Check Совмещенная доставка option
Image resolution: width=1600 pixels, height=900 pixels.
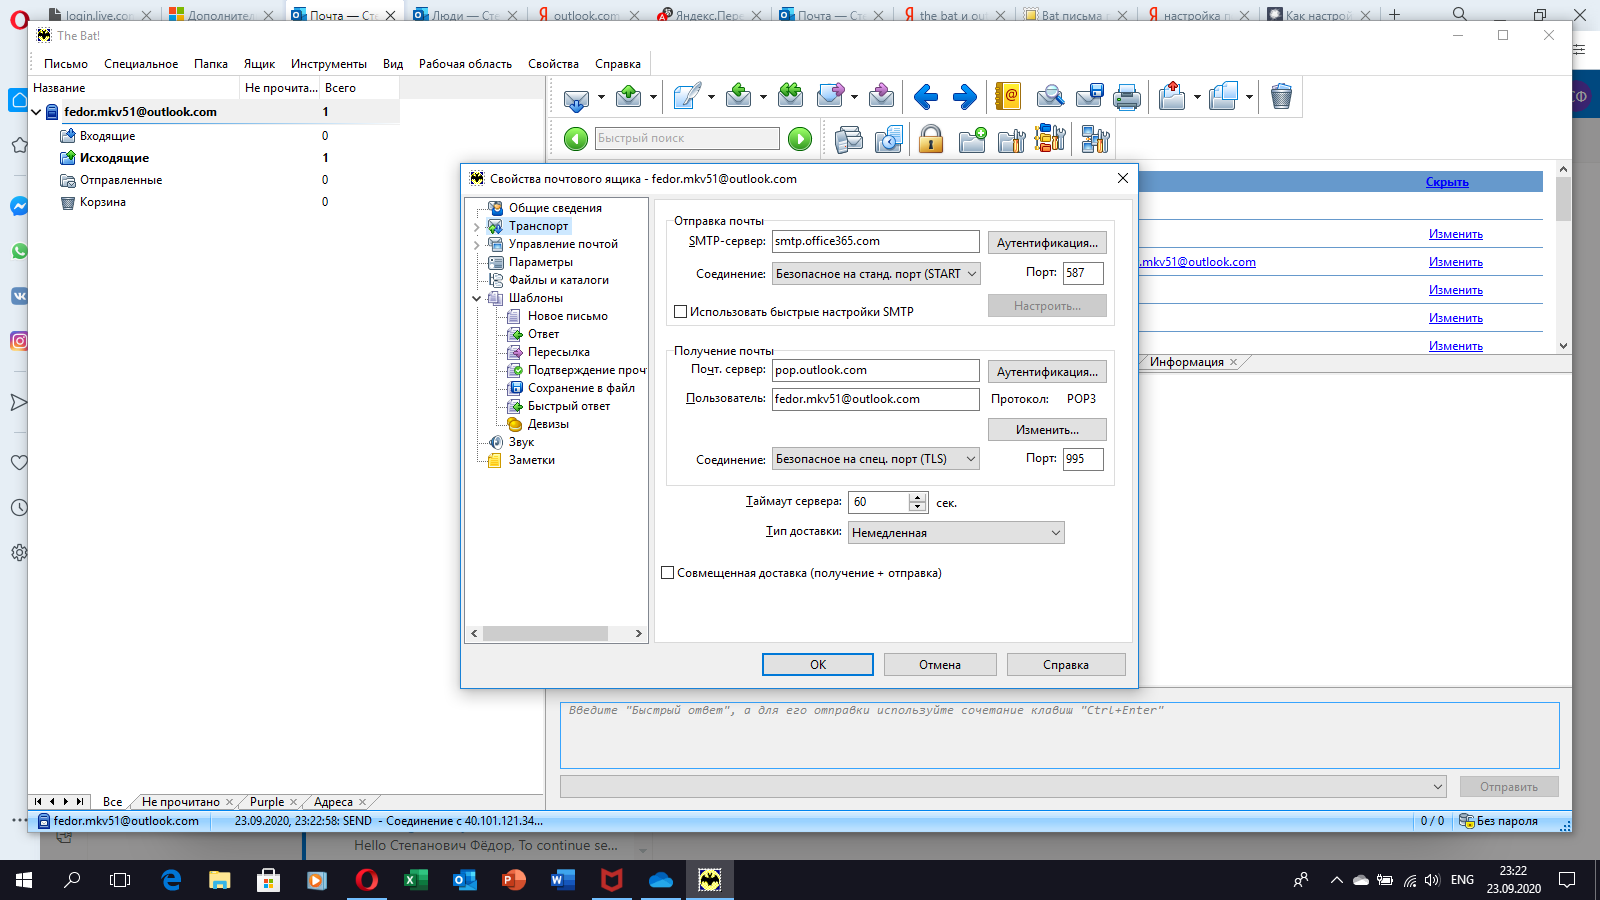click(668, 573)
